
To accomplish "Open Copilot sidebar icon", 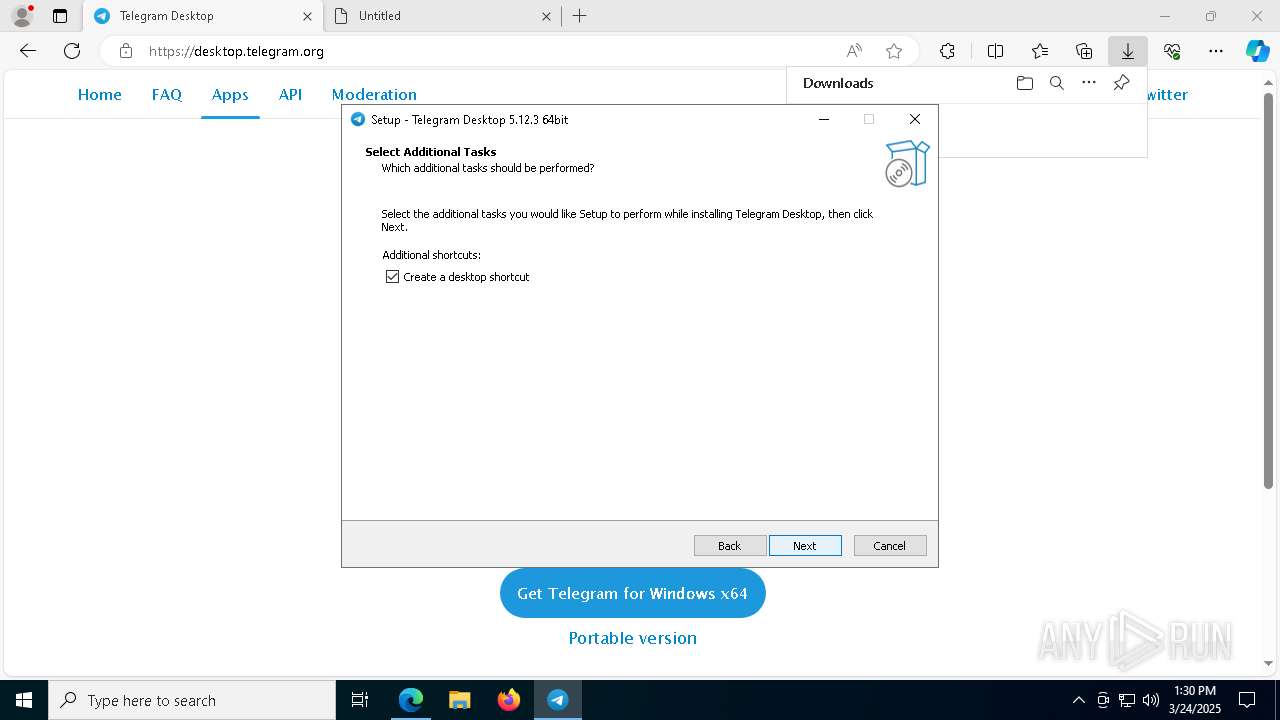I will 1257,51.
